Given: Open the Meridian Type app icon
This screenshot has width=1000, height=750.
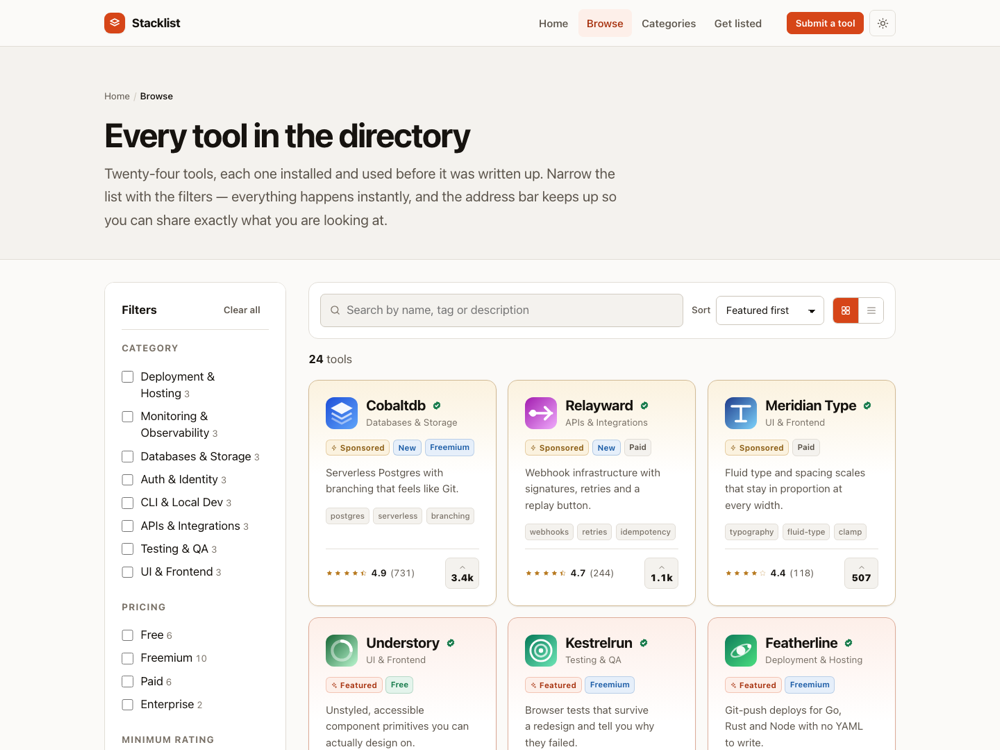Looking at the screenshot, I should tap(741, 413).
